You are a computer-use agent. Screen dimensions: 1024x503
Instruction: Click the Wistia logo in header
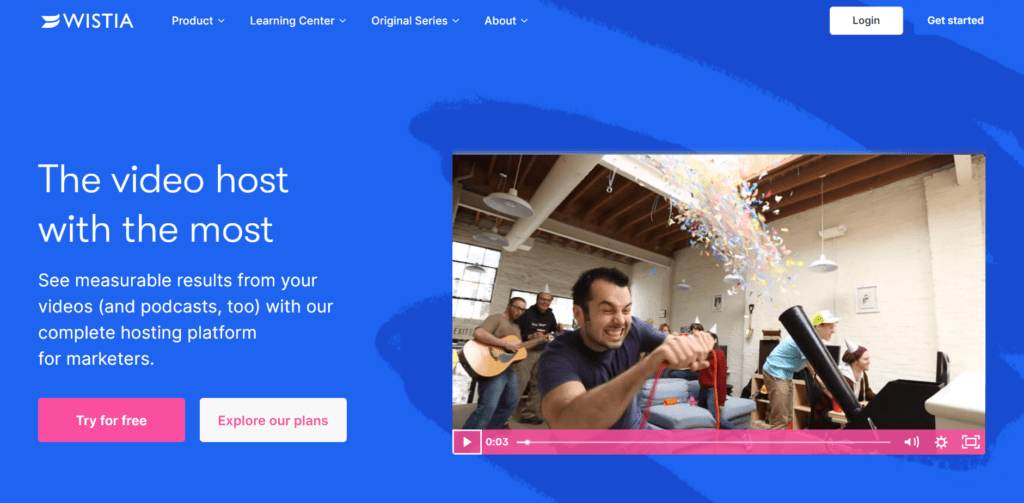(88, 21)
